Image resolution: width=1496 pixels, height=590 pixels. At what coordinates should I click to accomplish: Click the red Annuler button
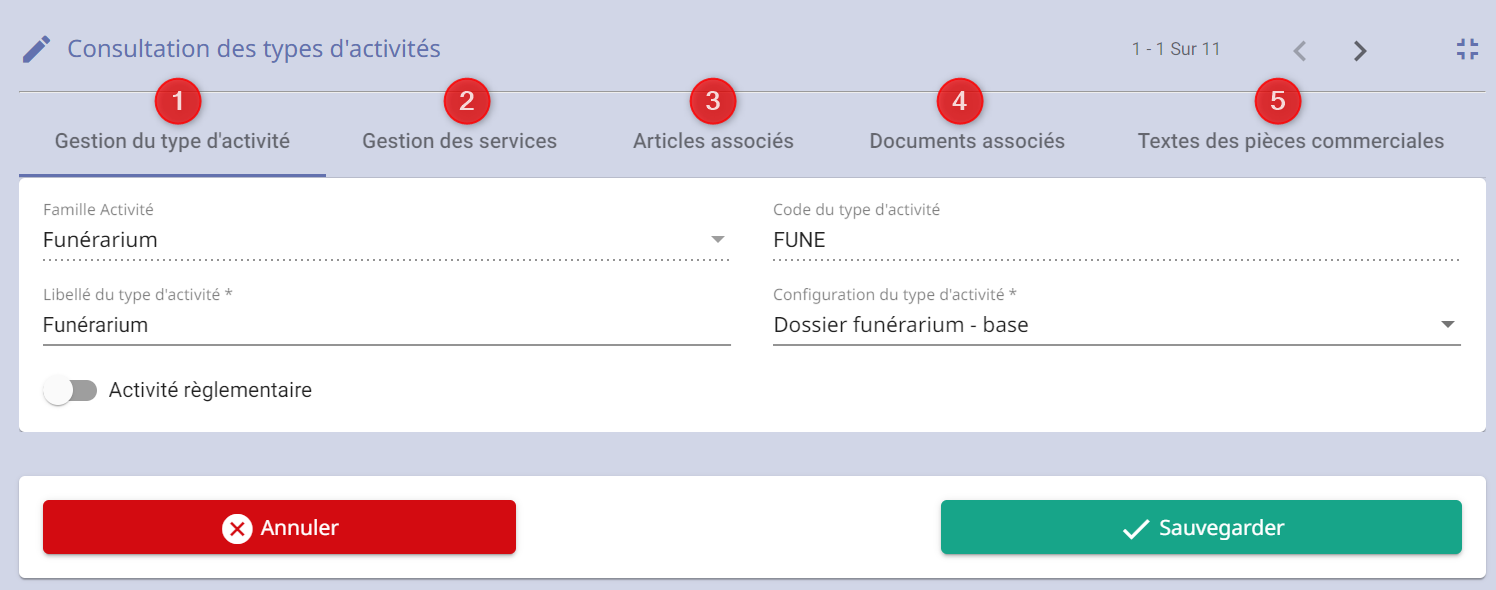pos(279,527)
